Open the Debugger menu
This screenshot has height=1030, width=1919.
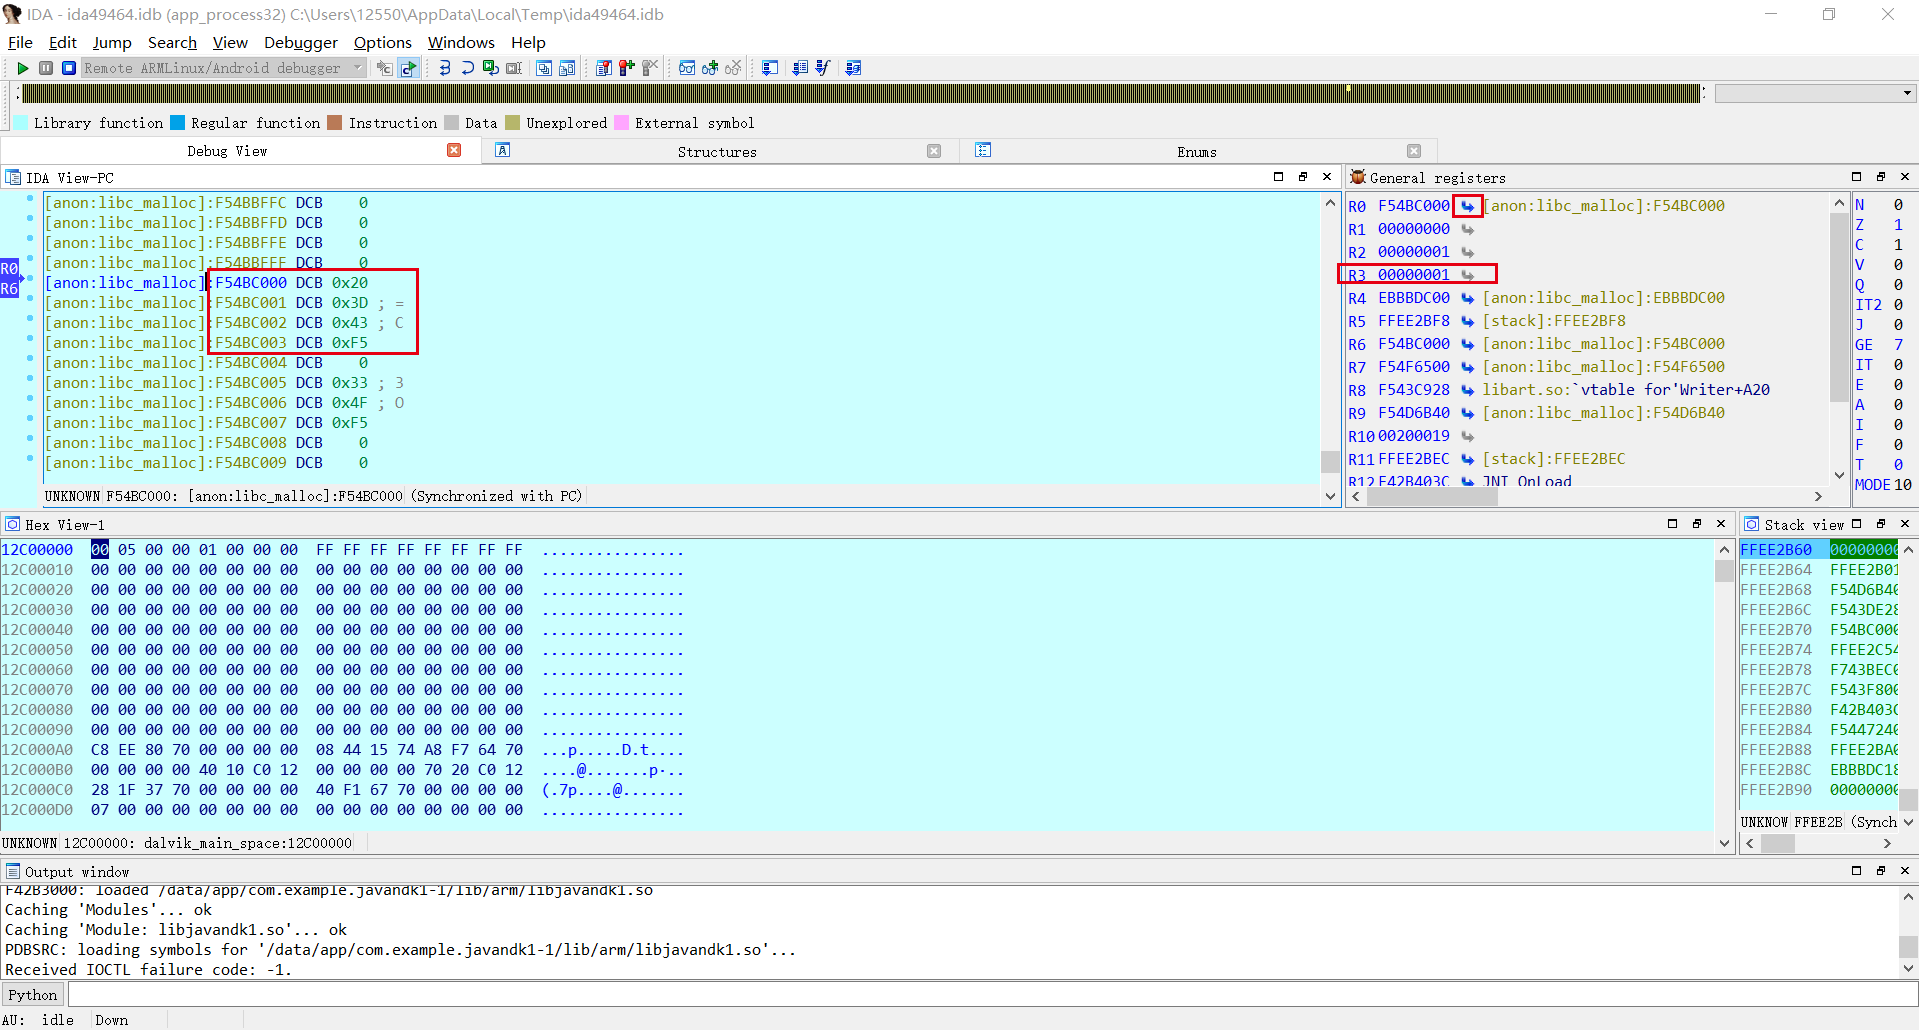[301, 42]
